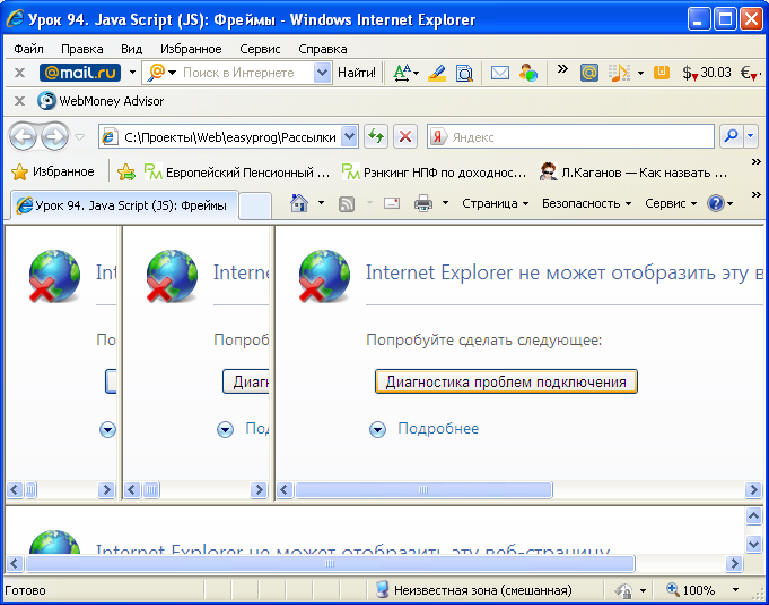The height and width of the screenshot is (605, 769).
Task: Click the 'Найти!' button
Action: 357,73
